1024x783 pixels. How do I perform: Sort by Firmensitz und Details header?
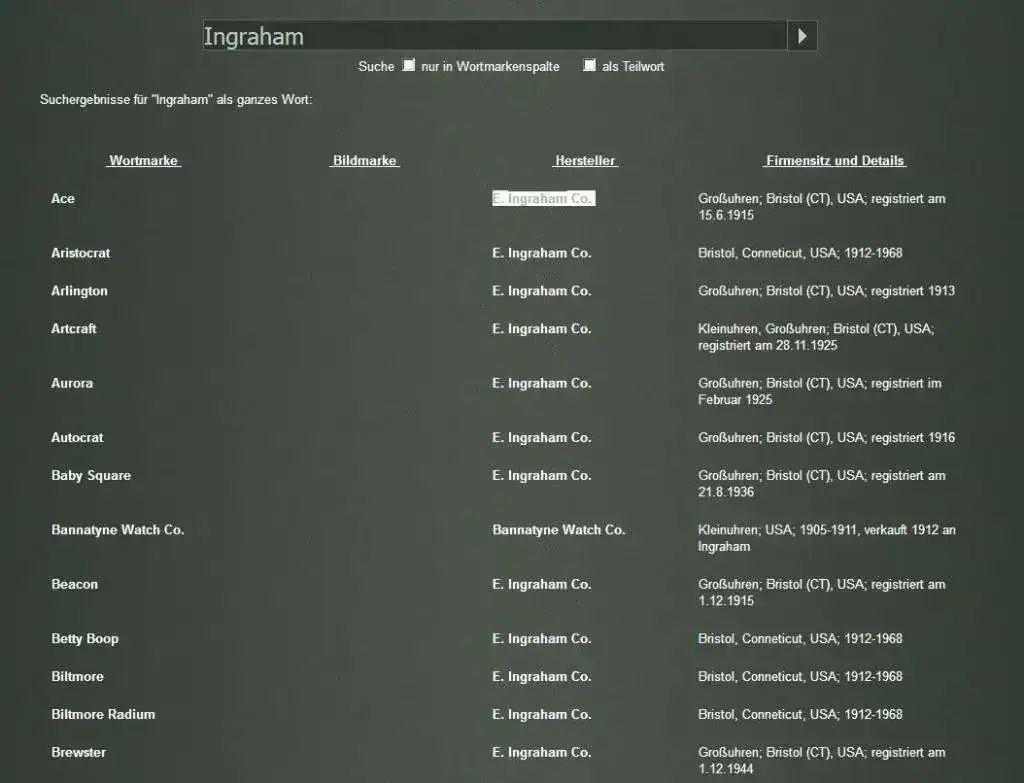[x=835, y=161]
